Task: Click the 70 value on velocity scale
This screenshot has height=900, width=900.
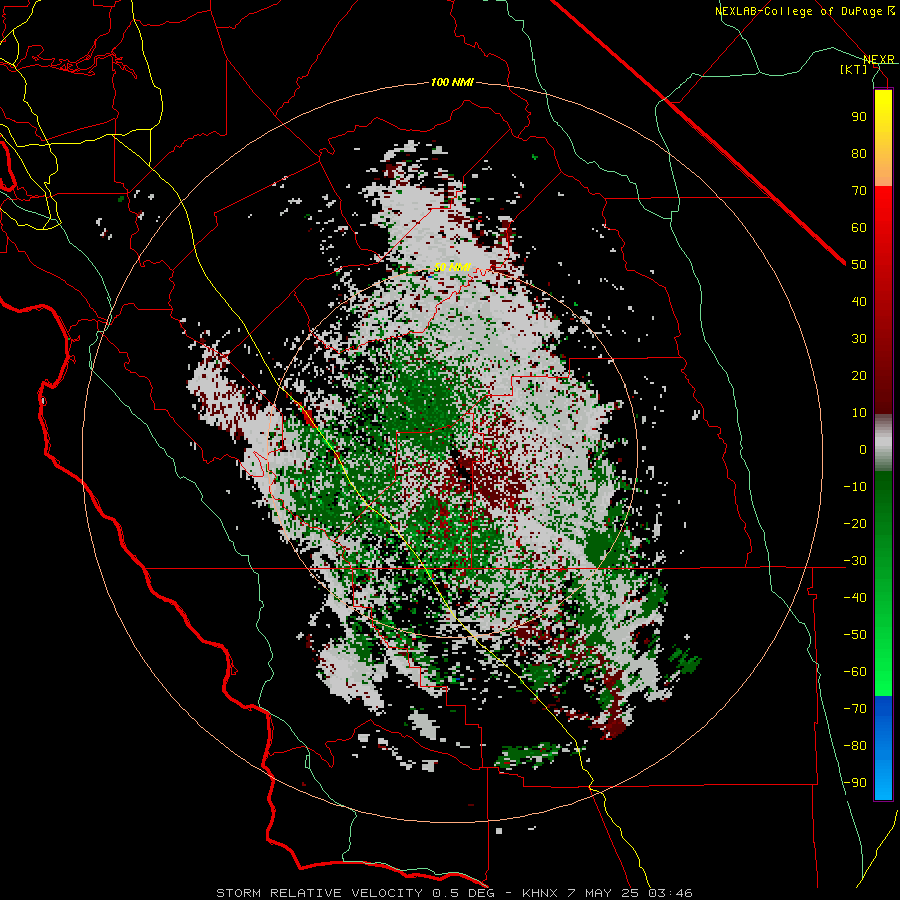Action: click(x=859, y=191)
